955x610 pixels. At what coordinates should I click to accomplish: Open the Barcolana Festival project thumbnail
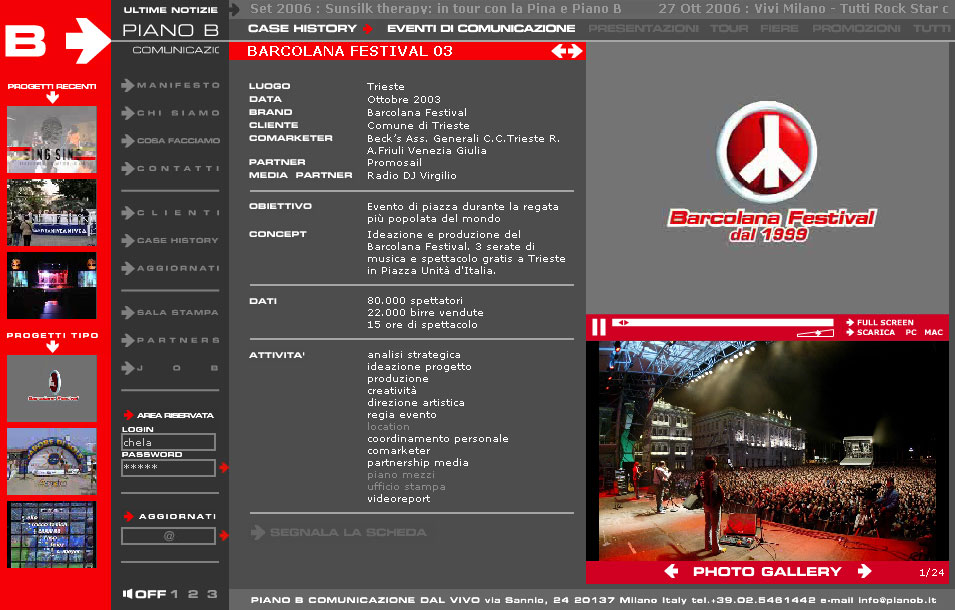pos(52,388)
